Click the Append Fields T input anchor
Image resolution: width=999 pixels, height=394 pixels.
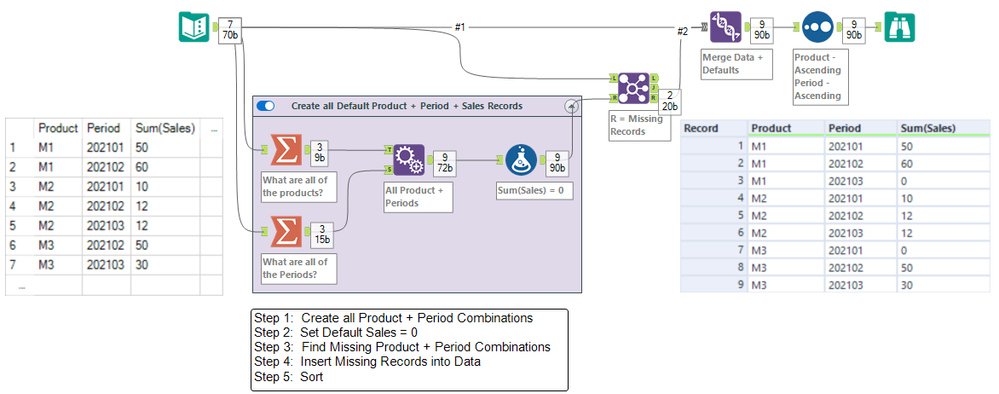pos(389,150)
